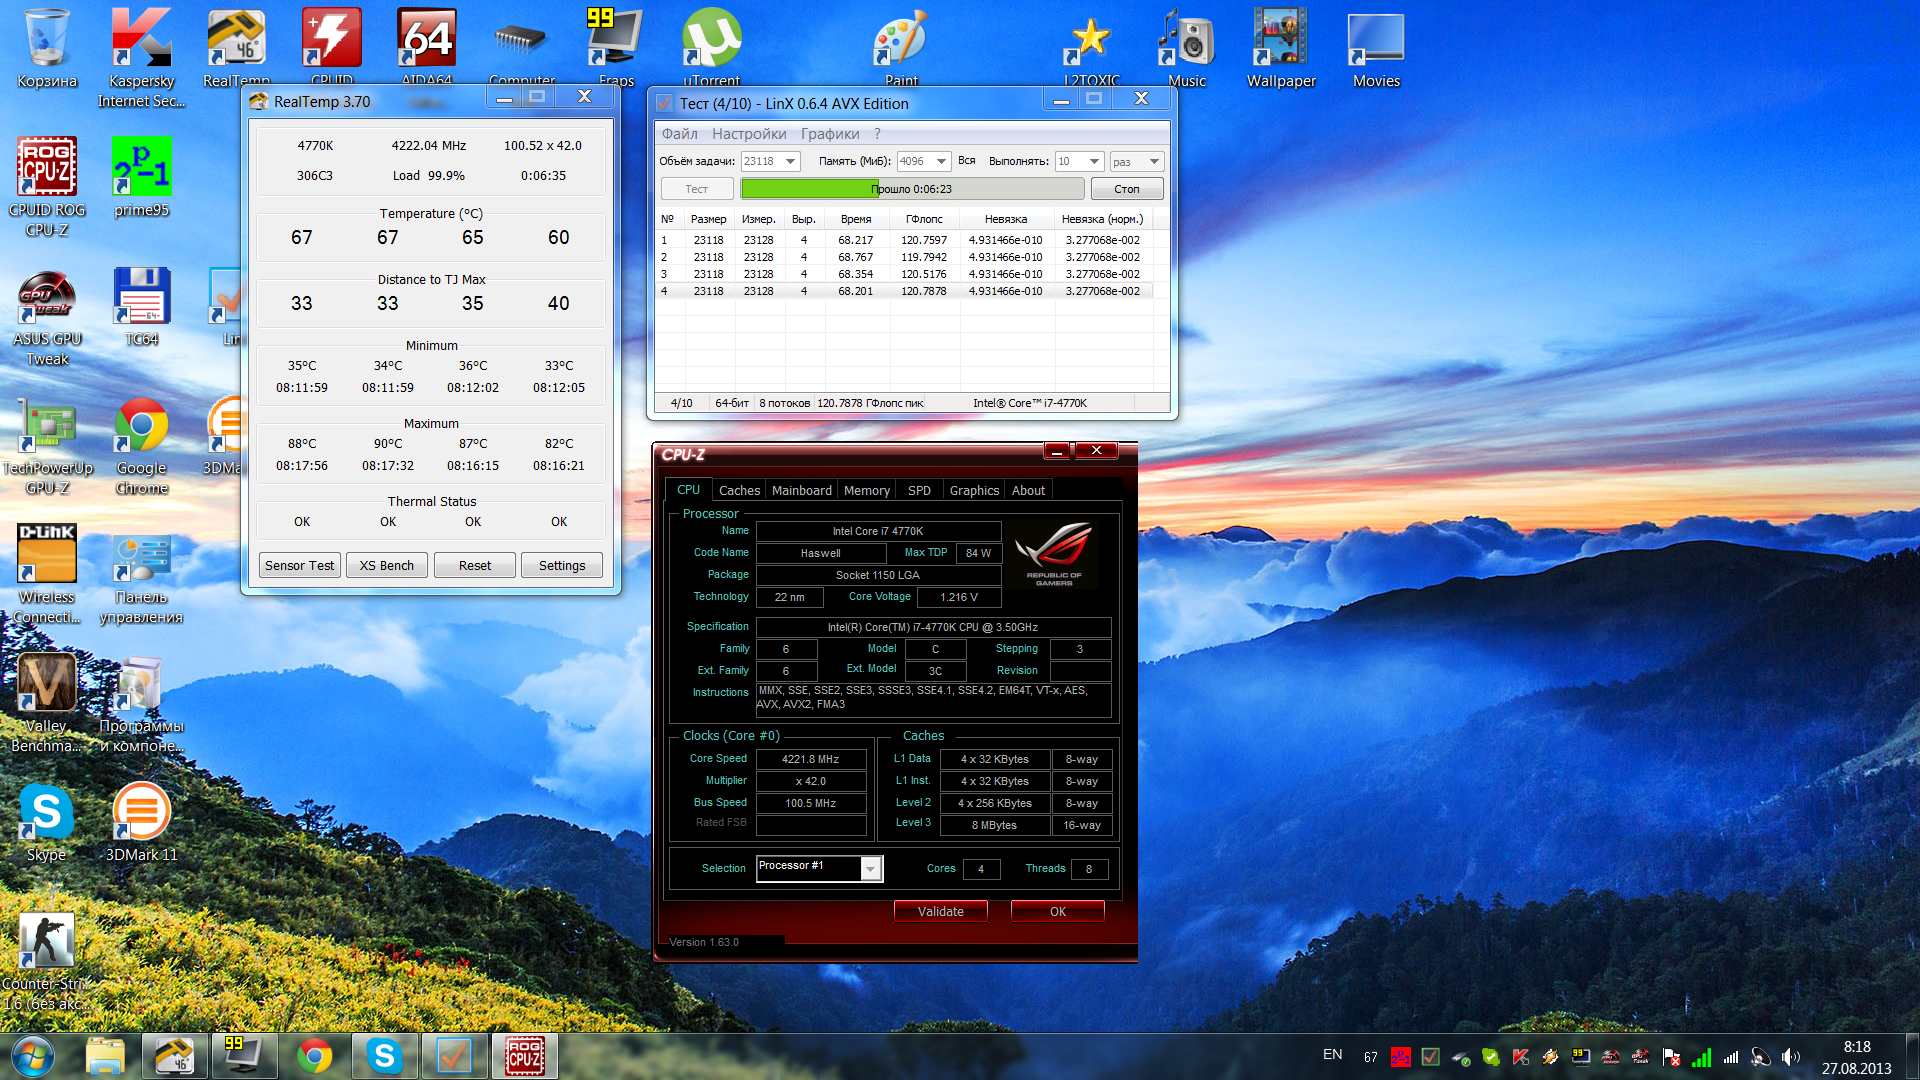Screen dimensions: 1920x1080
Task: Switch to the Memory tab in CPU-Z
Action: click(x=866, y=490)
